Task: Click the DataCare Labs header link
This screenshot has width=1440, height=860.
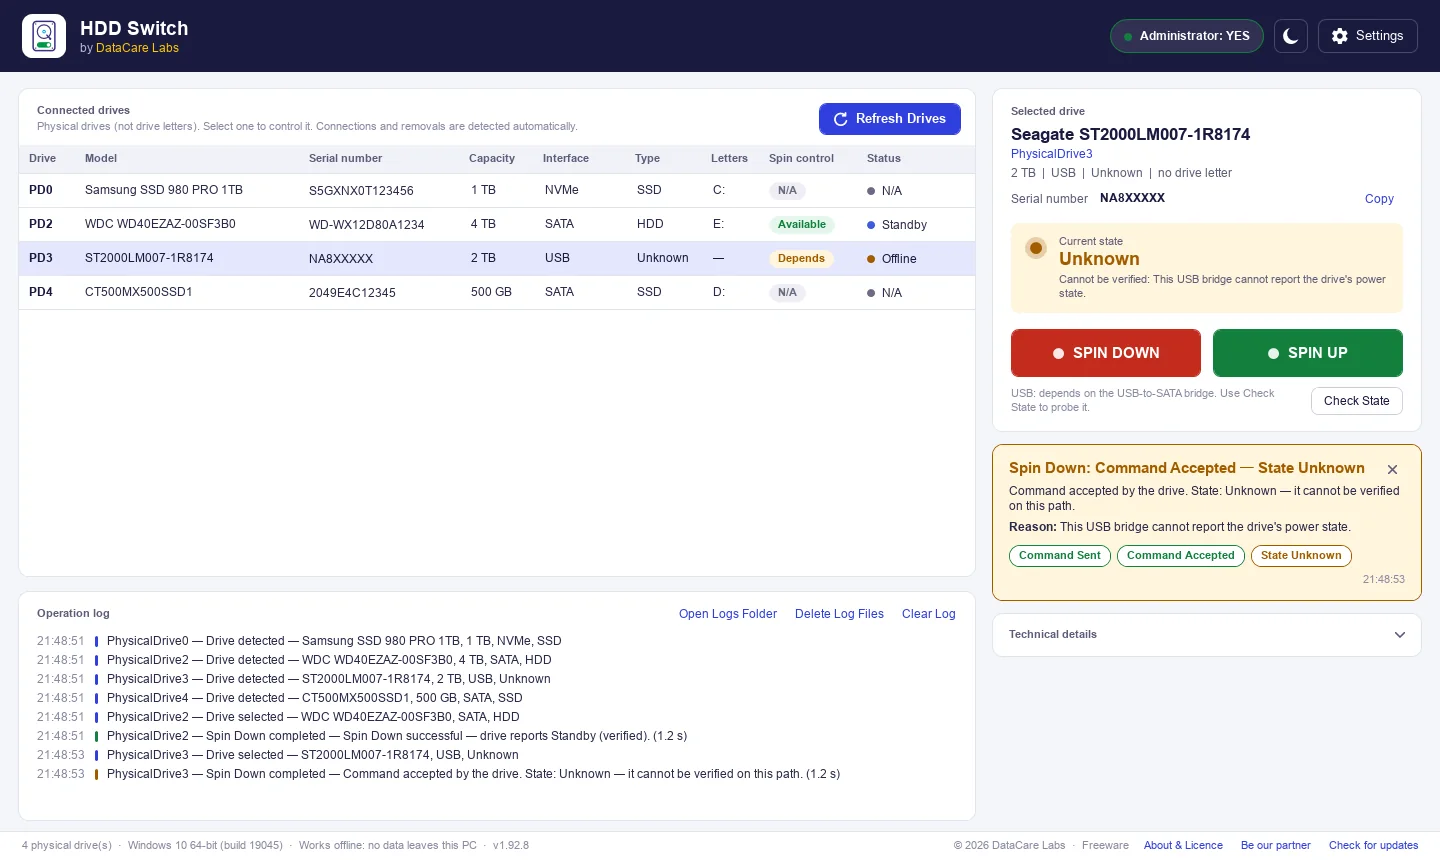Action: click(x=137, y=48)
